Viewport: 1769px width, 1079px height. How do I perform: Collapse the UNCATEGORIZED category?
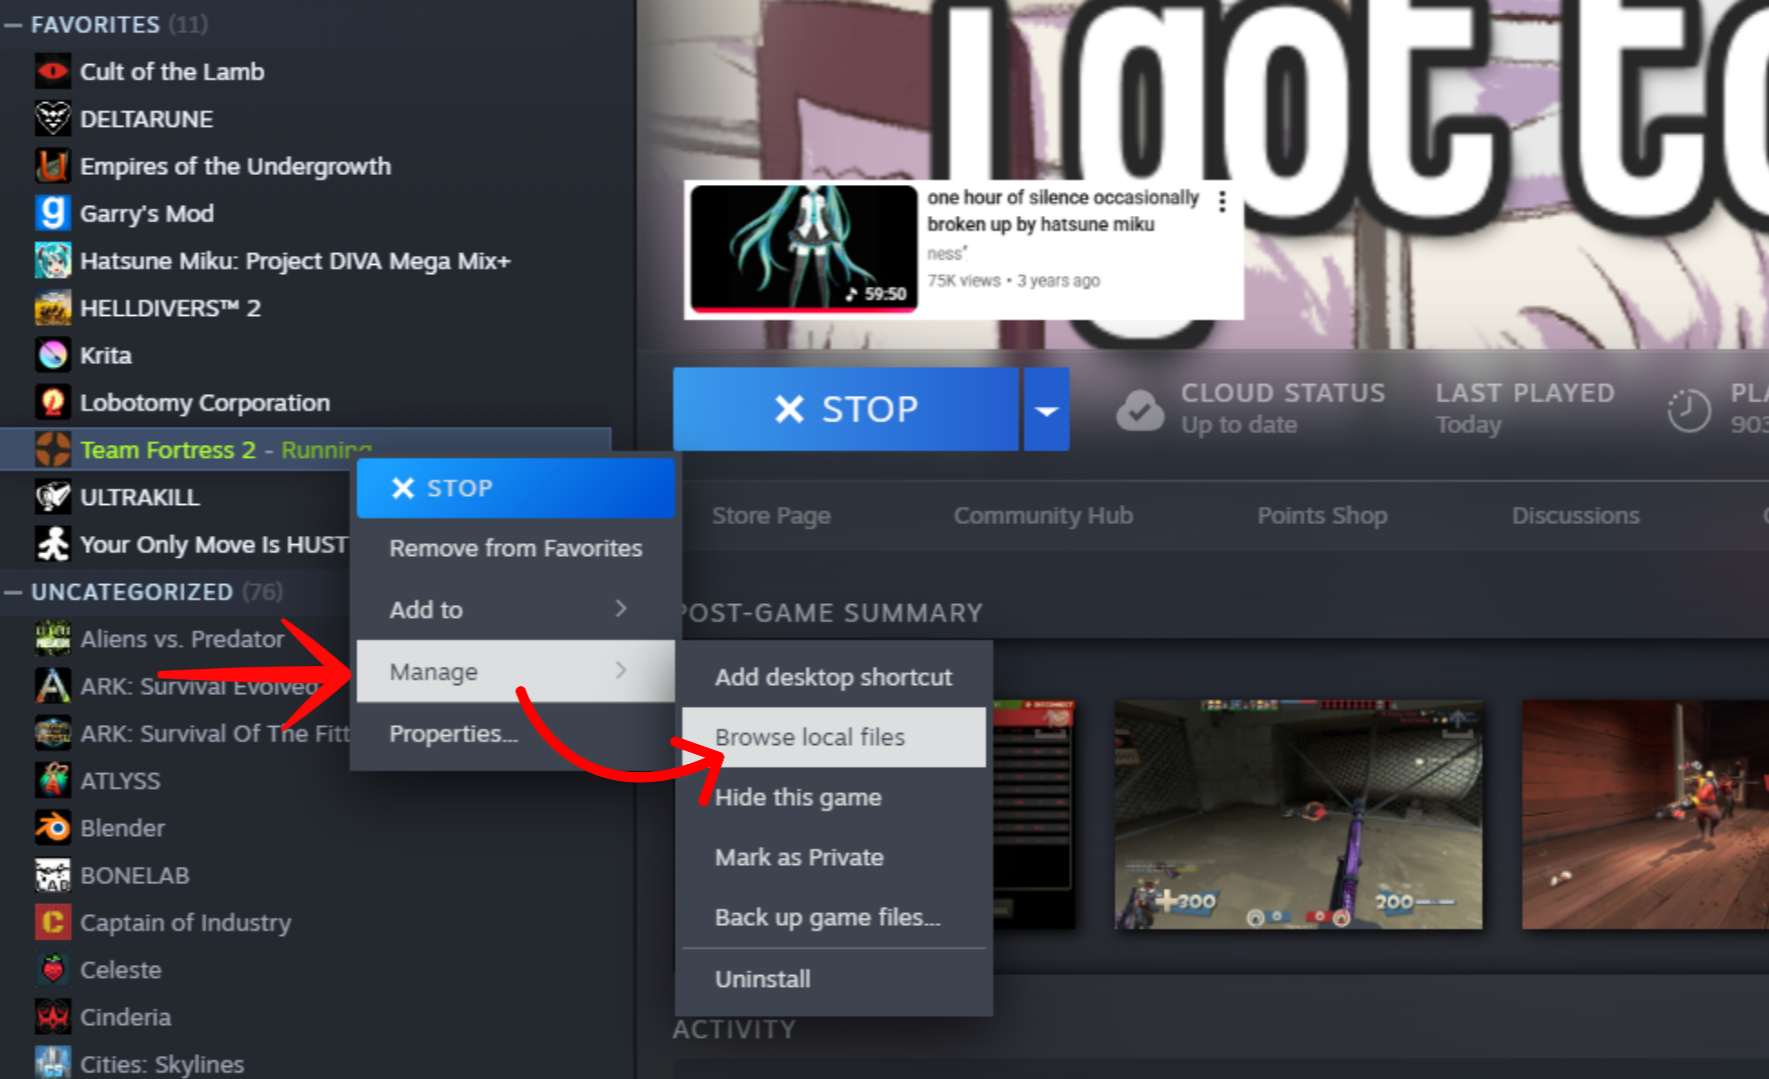coord(13,592)
